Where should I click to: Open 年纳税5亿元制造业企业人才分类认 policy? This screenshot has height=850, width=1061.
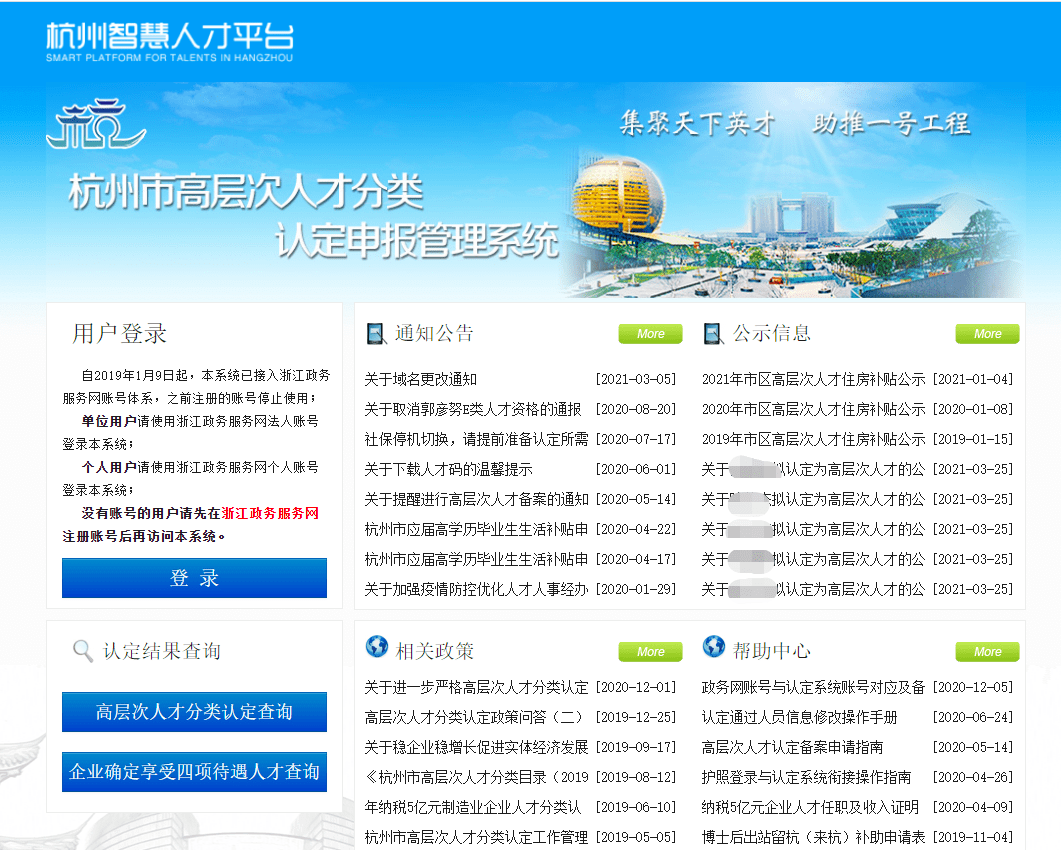point(472,807)
